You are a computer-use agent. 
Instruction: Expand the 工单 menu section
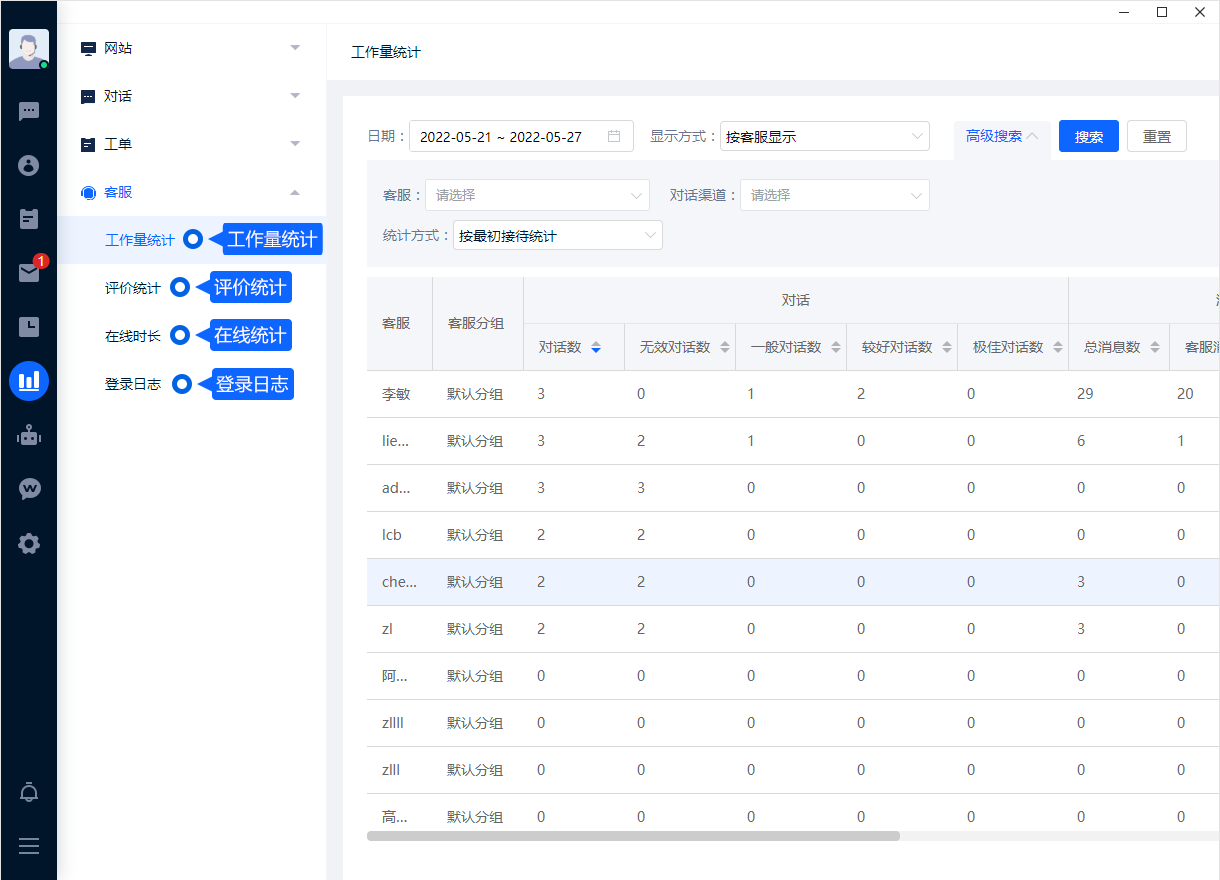point(191,144)
